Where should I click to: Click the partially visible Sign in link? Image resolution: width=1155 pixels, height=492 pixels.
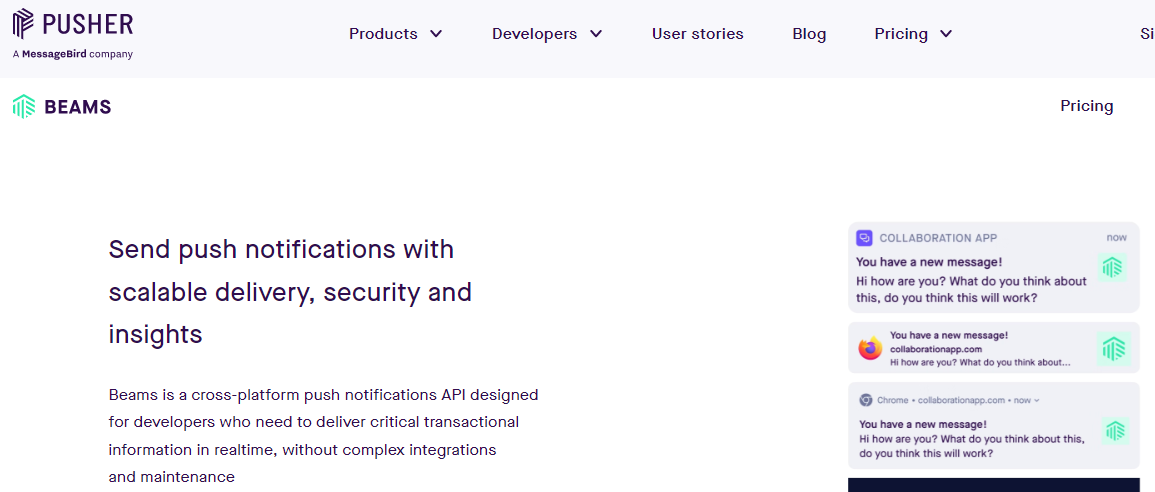point(1147,34)
